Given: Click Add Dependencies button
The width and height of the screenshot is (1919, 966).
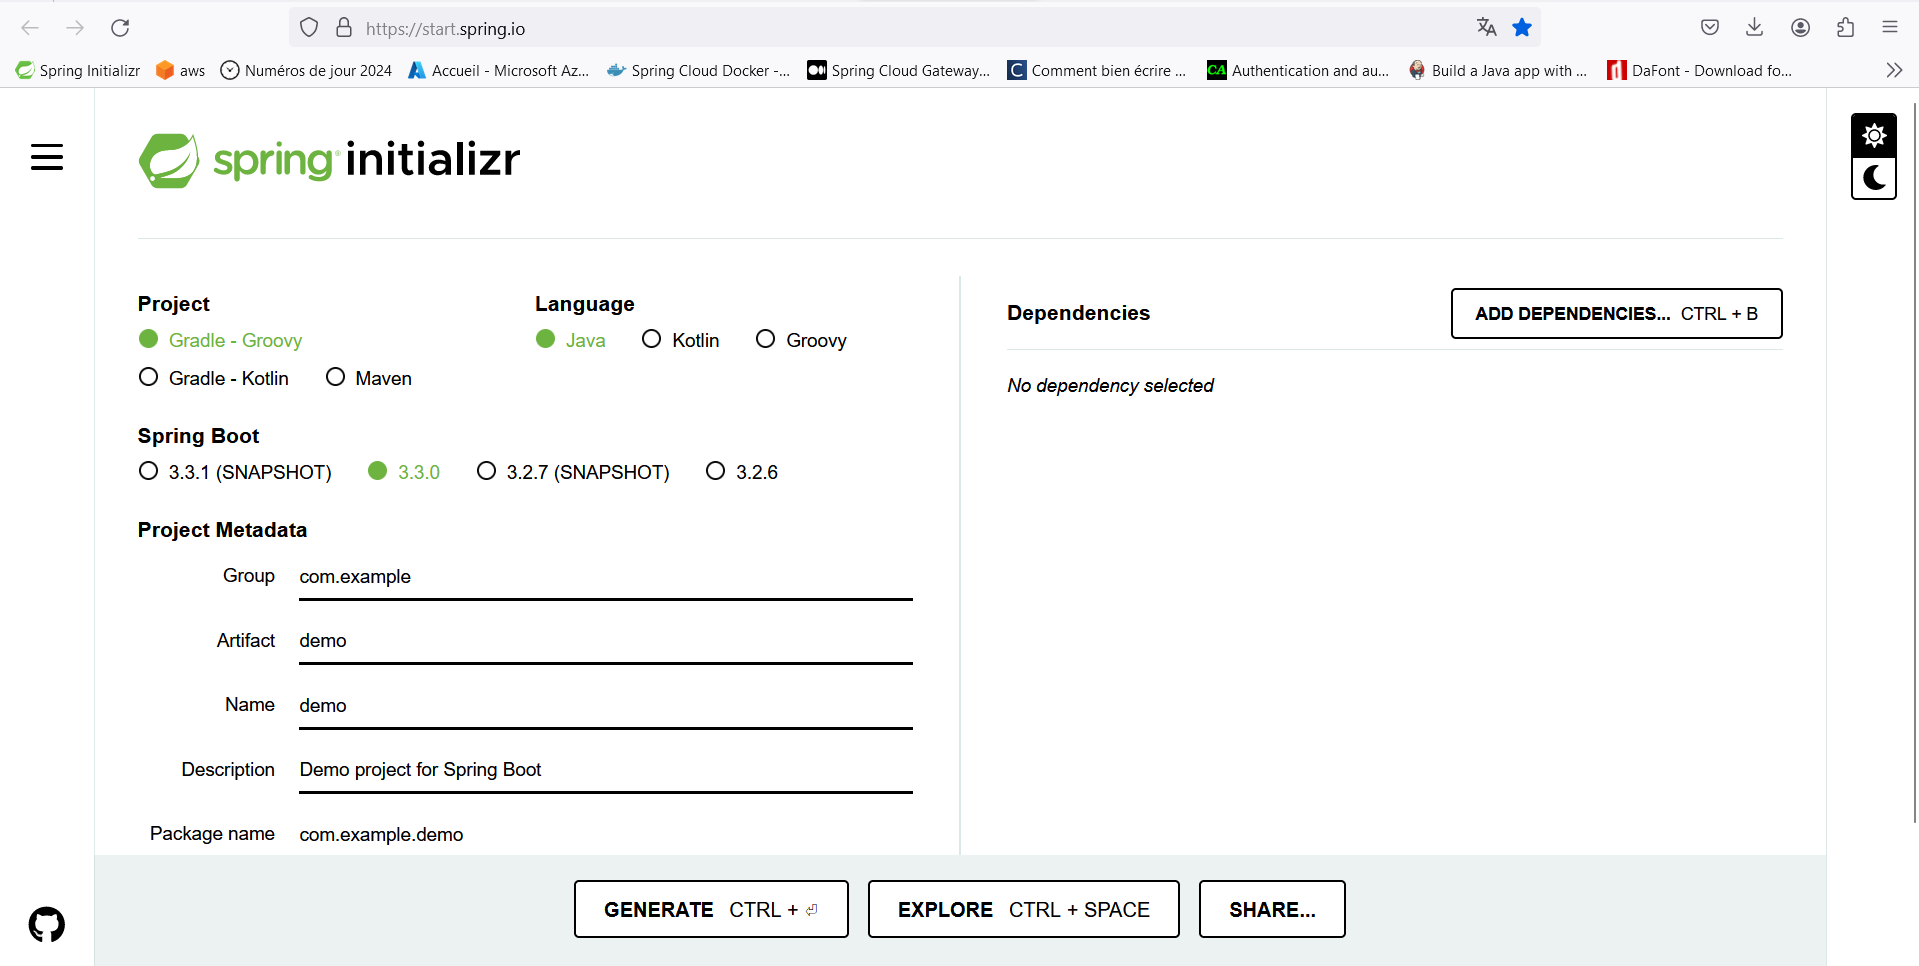Looking at the screenshot, I should tap(1616, 314).
